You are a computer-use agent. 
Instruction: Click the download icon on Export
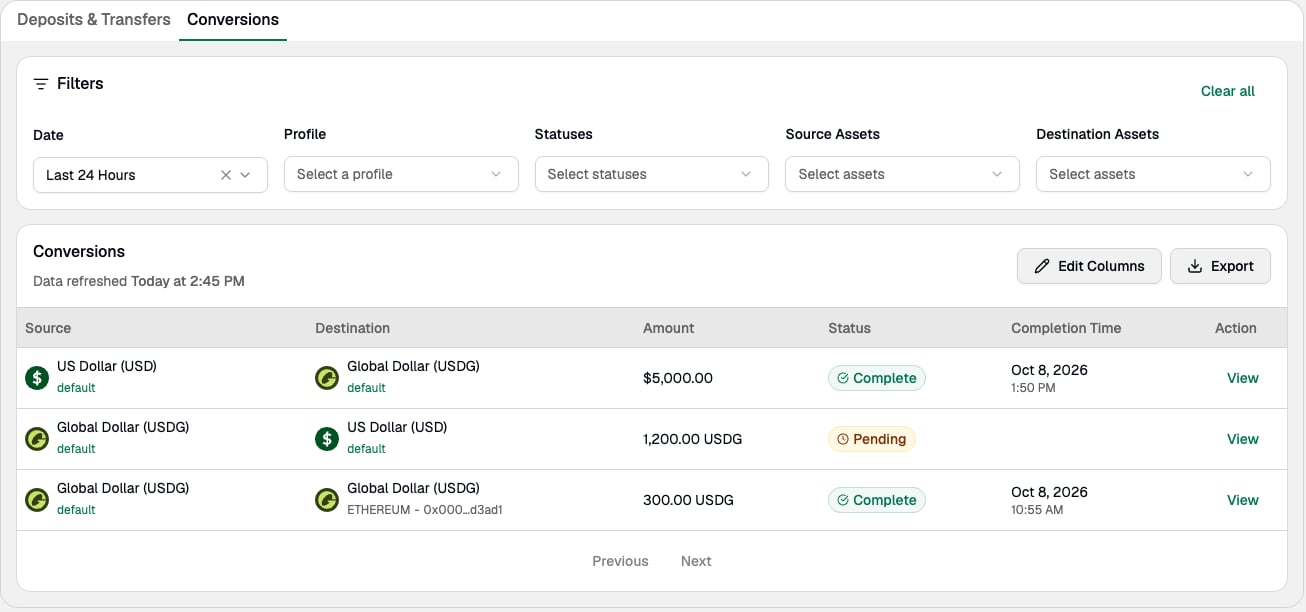1194,266
